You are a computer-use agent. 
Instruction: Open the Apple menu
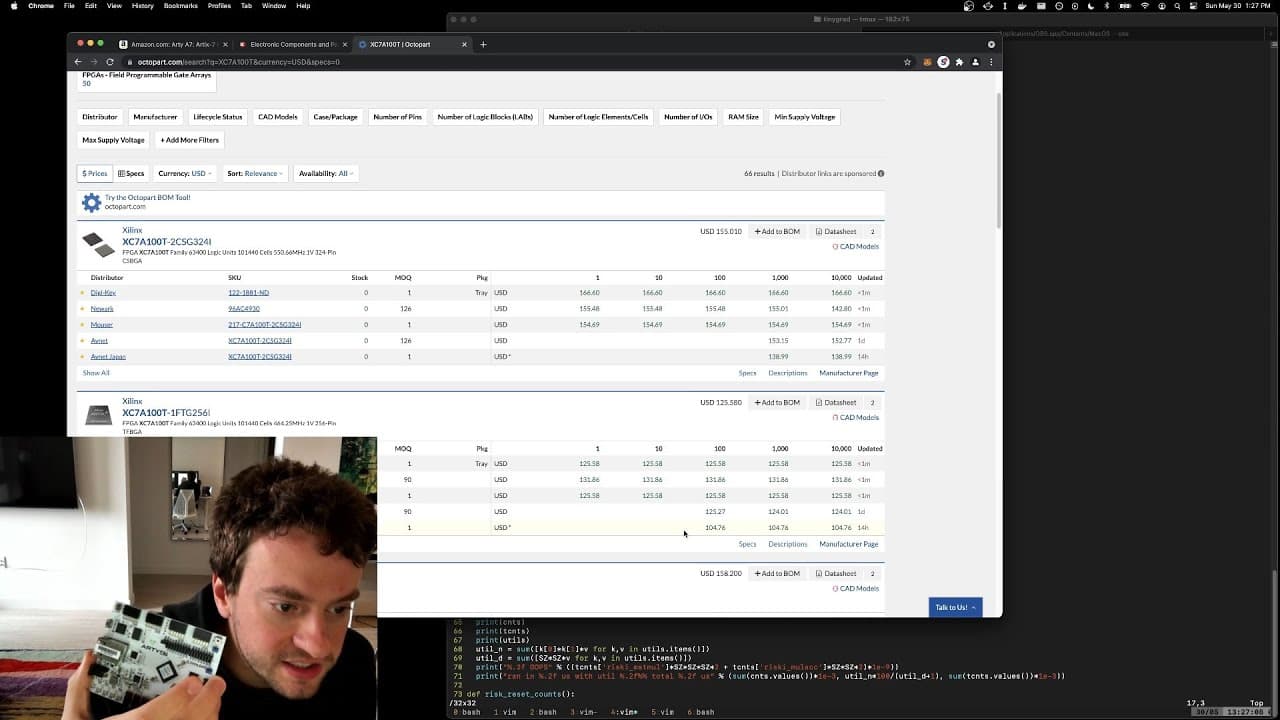[14, 6]
